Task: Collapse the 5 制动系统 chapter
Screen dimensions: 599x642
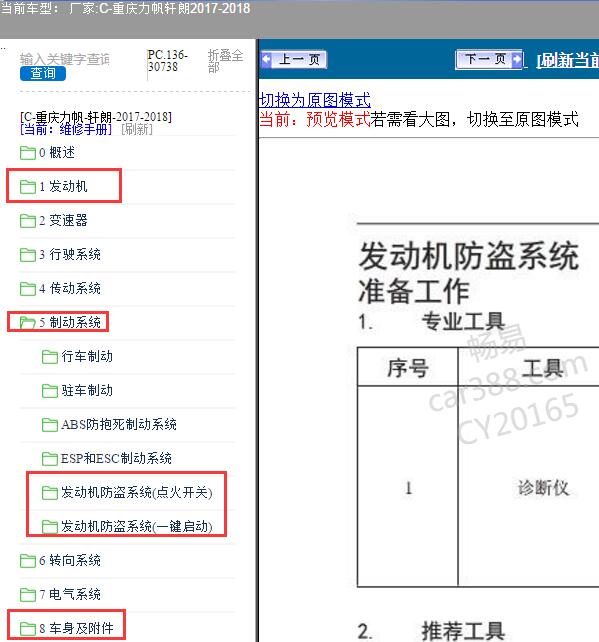Action: [70, 323]
